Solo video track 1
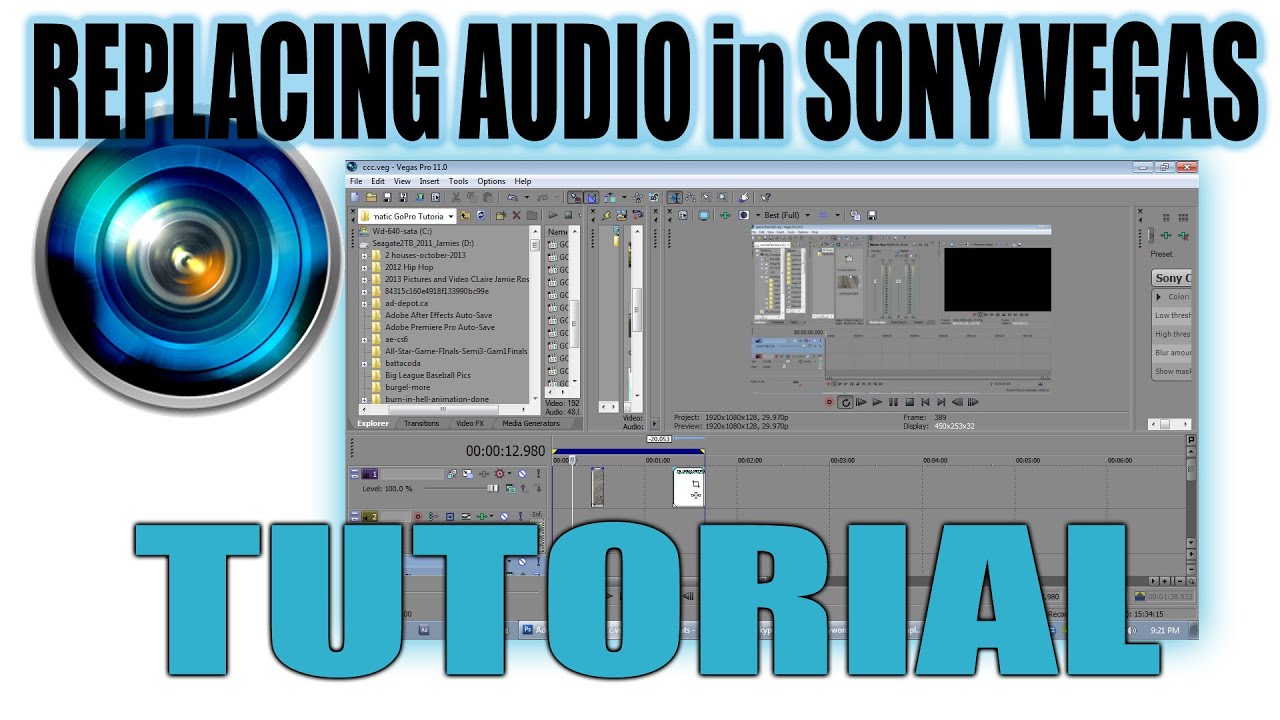This screenshot has height=720, width=1280. click(x=538, y=473)
